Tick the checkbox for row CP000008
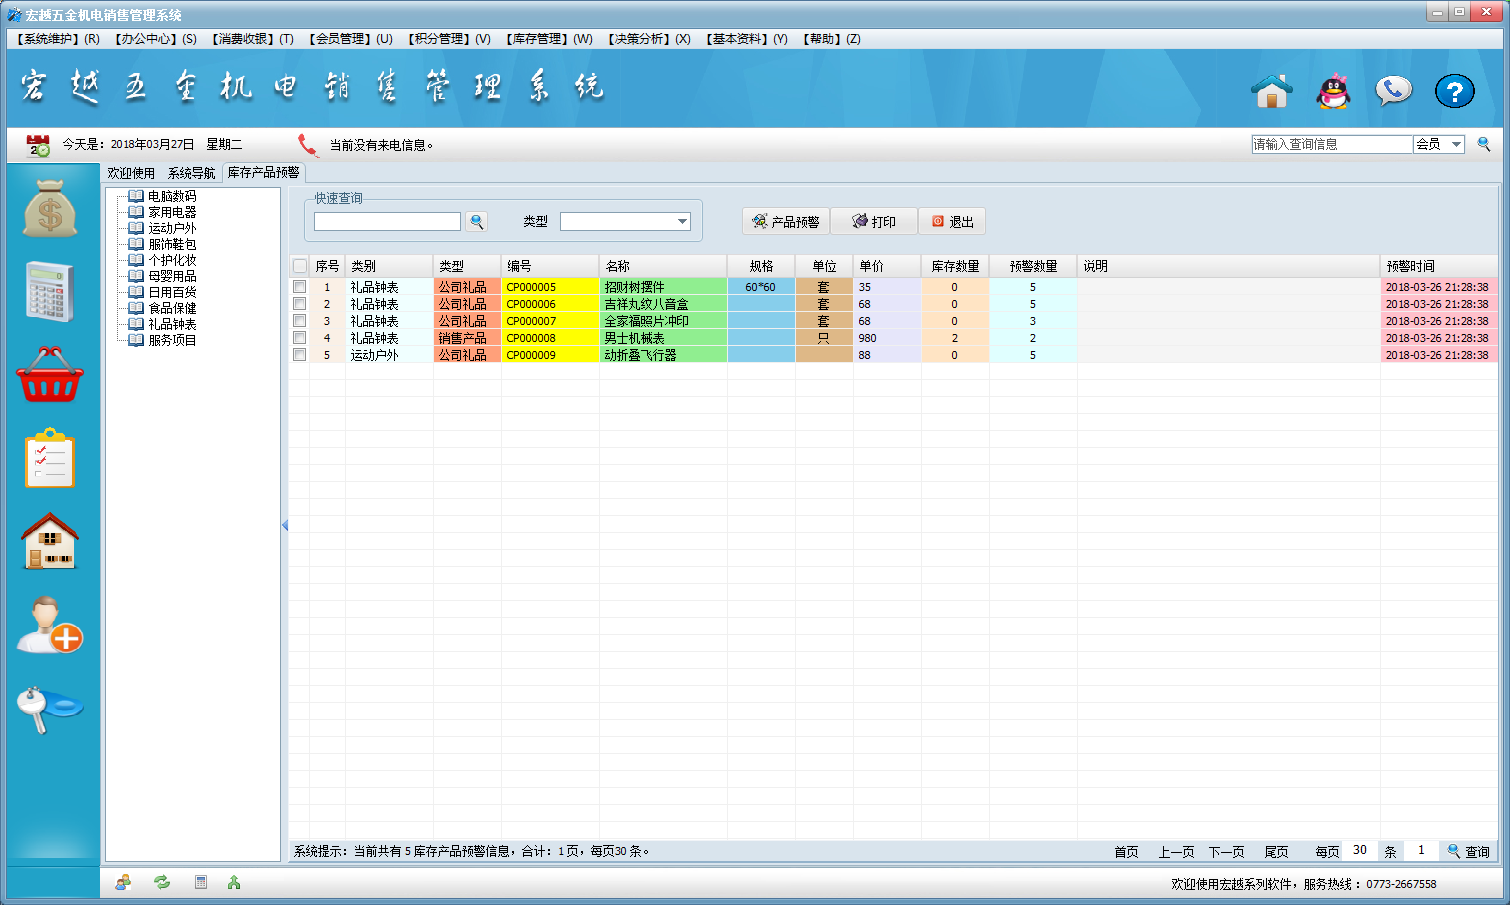Image resolution: width=1510 pixels, height=905 pixels. point(299,338)
